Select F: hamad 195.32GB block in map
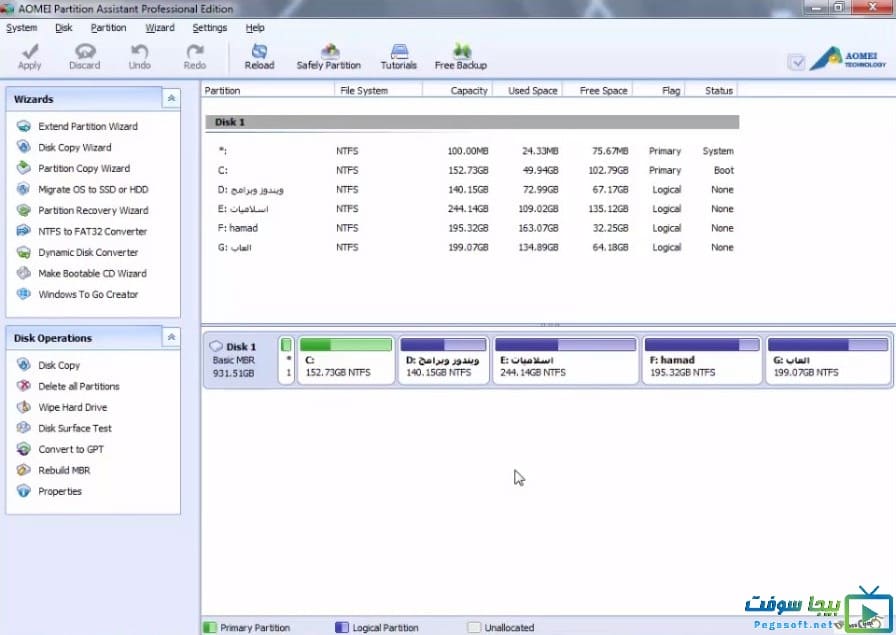This screenshot has height=635, width=896. point(702,360)
